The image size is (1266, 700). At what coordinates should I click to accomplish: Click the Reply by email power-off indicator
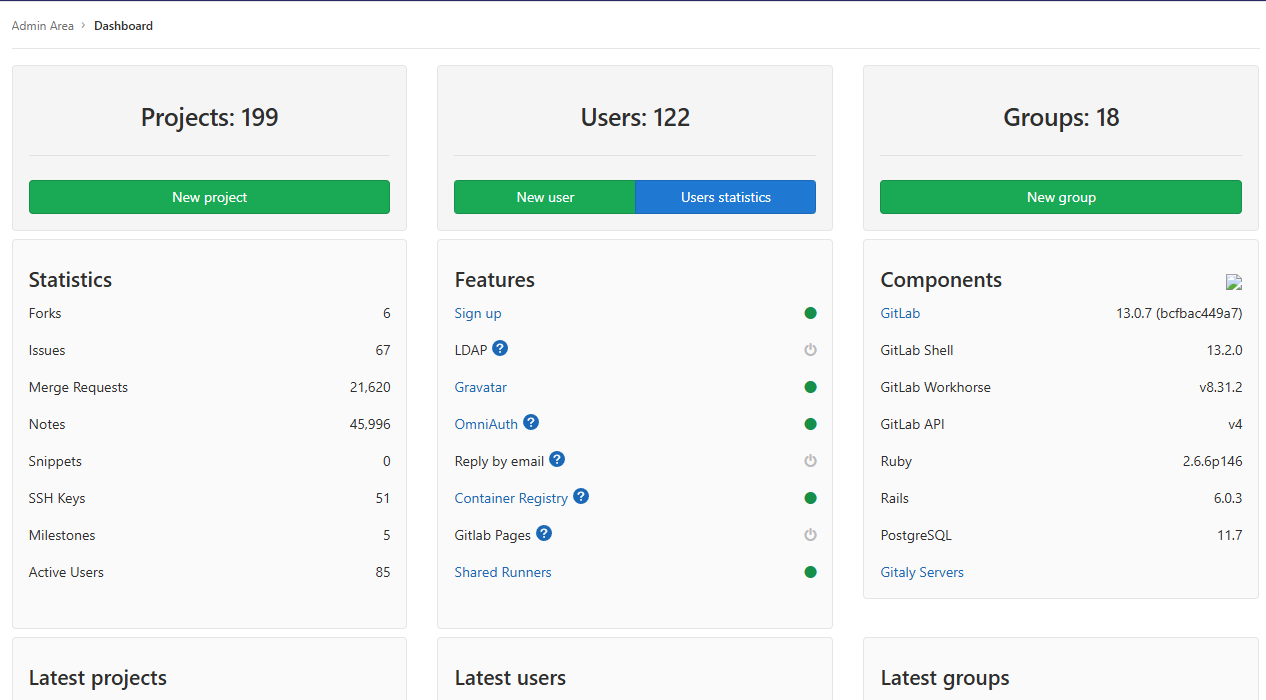811,461
